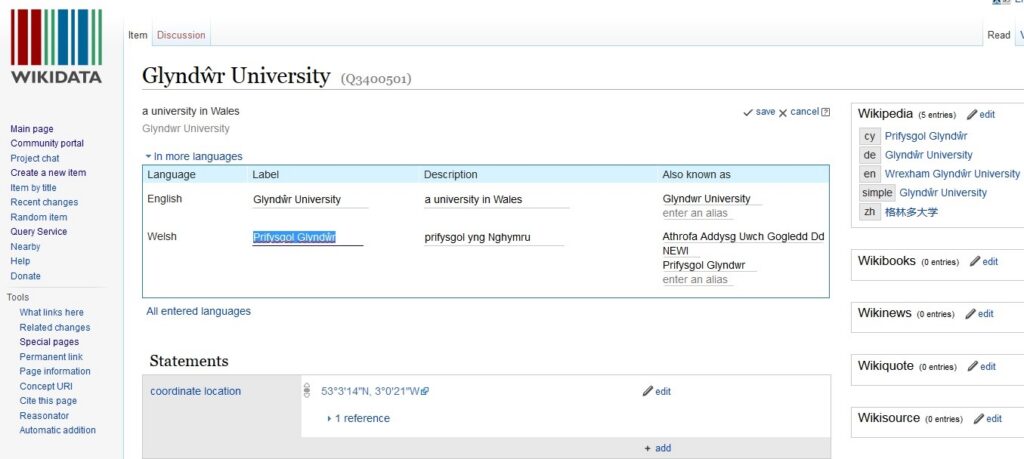
Task: Open Project chat
Action: [35, 159]
